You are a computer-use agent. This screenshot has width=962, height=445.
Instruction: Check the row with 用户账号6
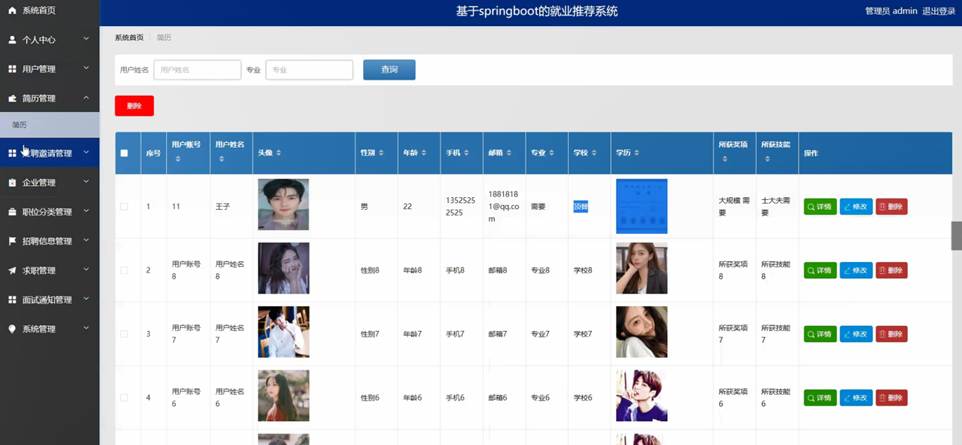click(124, 398)
